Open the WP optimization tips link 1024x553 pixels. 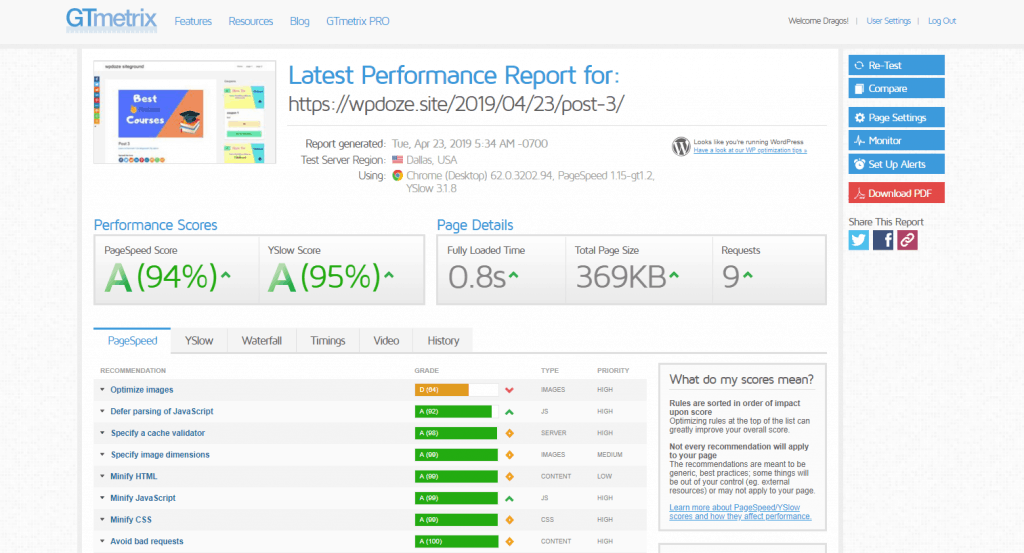click(750, 150)
